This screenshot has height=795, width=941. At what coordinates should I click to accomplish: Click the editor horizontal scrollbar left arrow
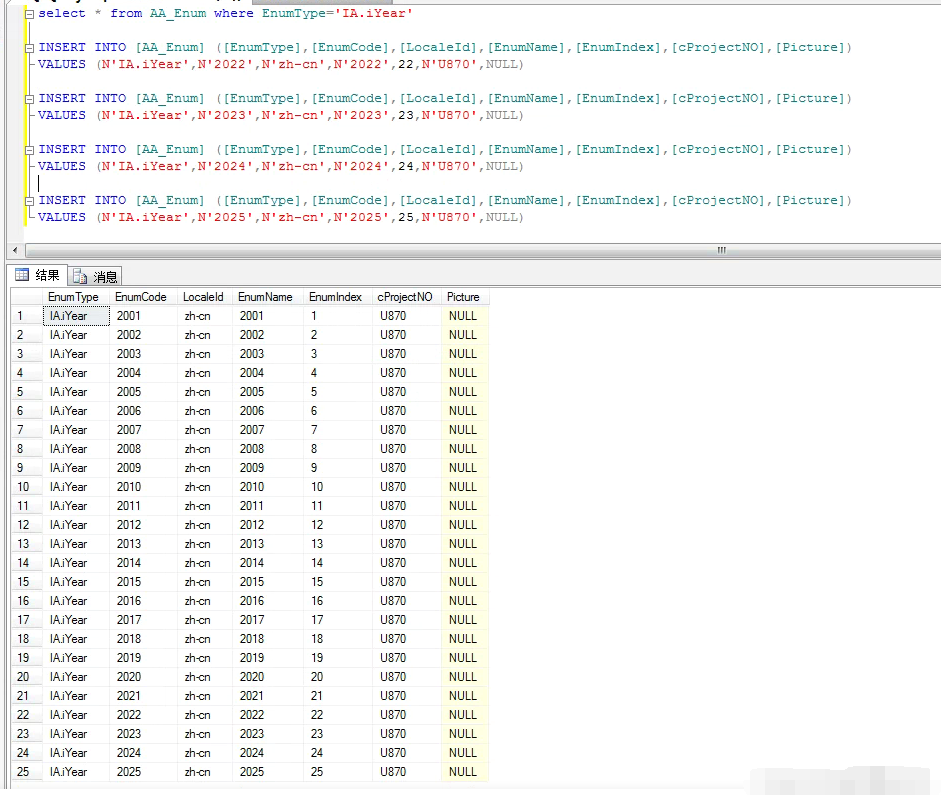(x=15, y=250)
